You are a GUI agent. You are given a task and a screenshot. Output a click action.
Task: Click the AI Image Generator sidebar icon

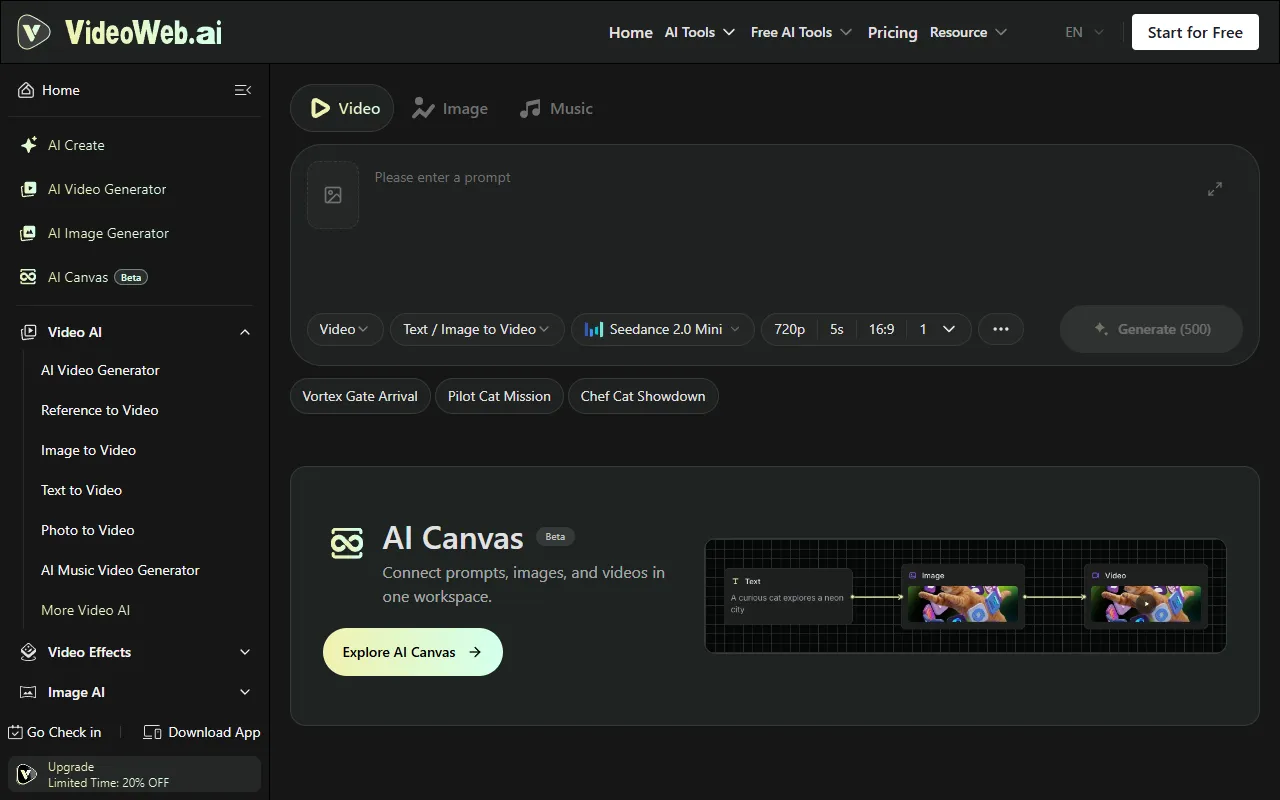click(29, 233)
